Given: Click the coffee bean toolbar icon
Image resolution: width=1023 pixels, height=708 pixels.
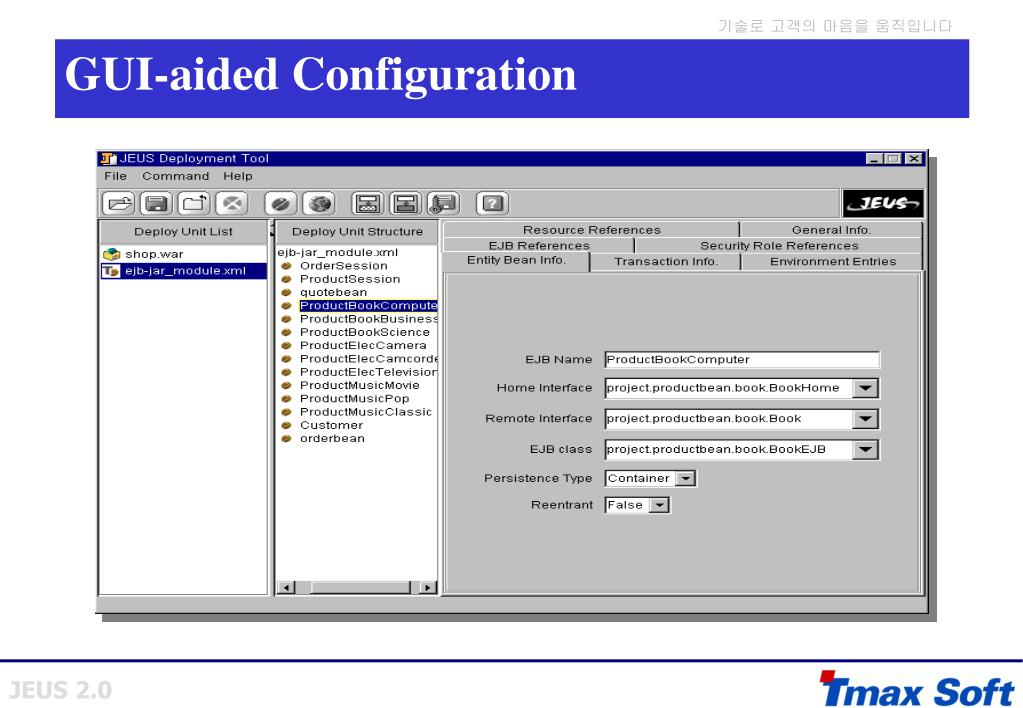Looking at the screenshot, I should [281, 204].
